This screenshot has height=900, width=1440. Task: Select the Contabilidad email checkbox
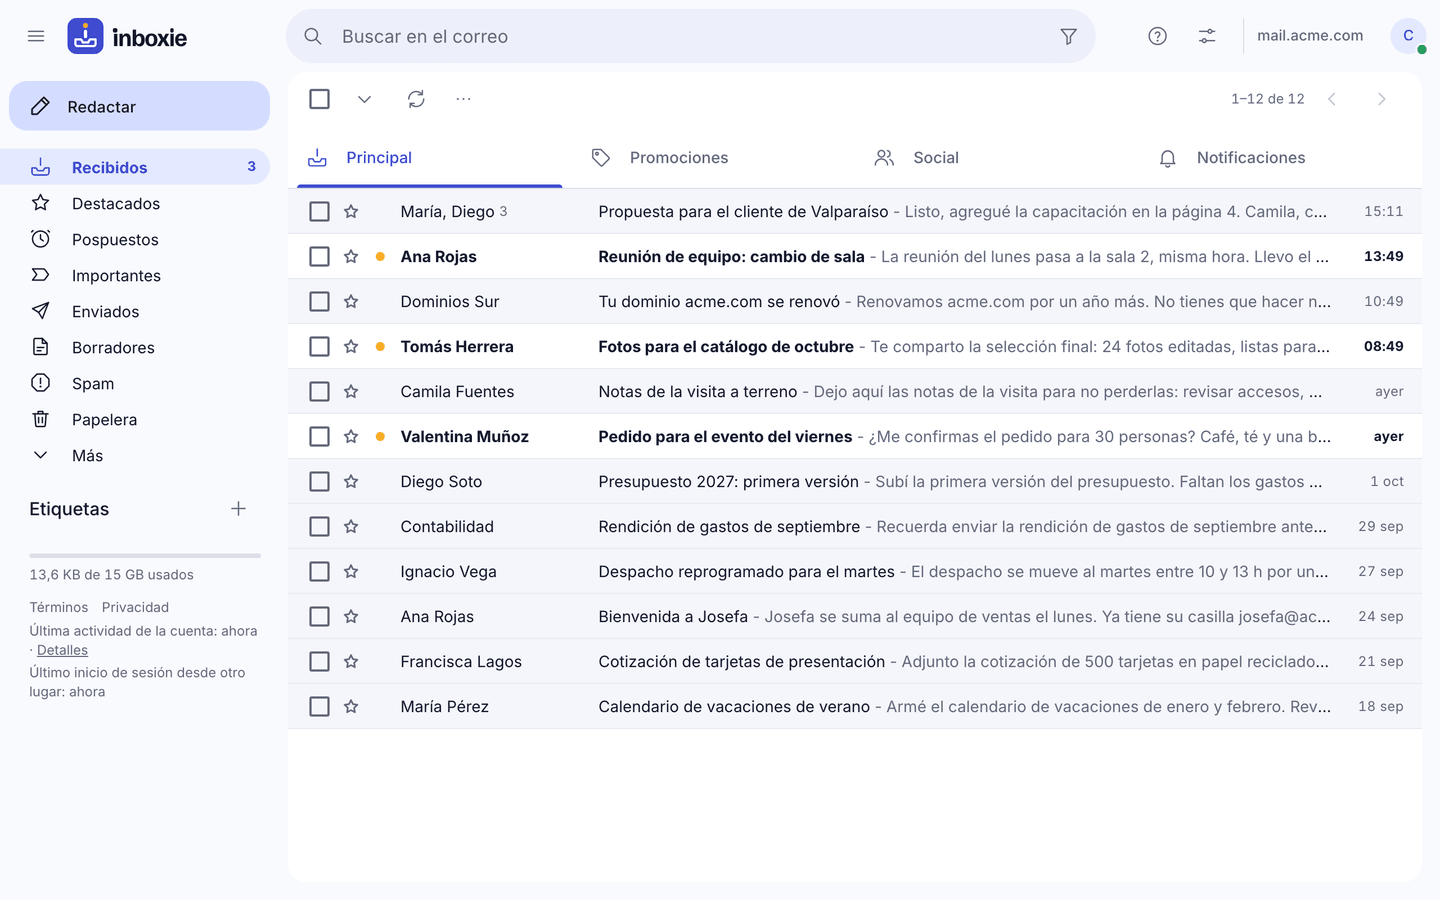pos(319,527)
